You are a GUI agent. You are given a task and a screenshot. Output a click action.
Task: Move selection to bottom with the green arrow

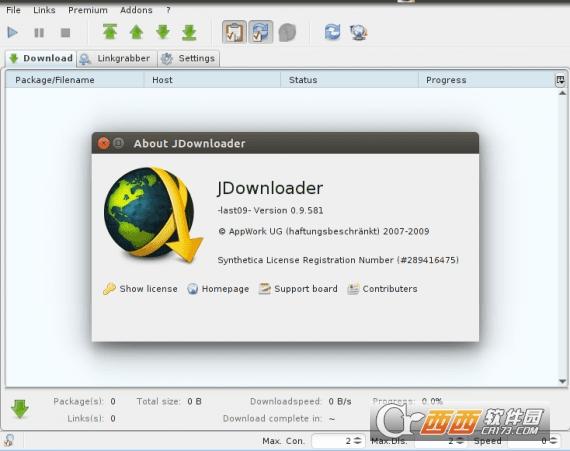coord(189,32)
